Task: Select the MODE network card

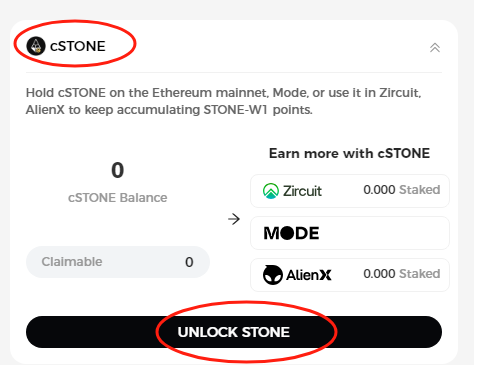Action: coord(350,233)
